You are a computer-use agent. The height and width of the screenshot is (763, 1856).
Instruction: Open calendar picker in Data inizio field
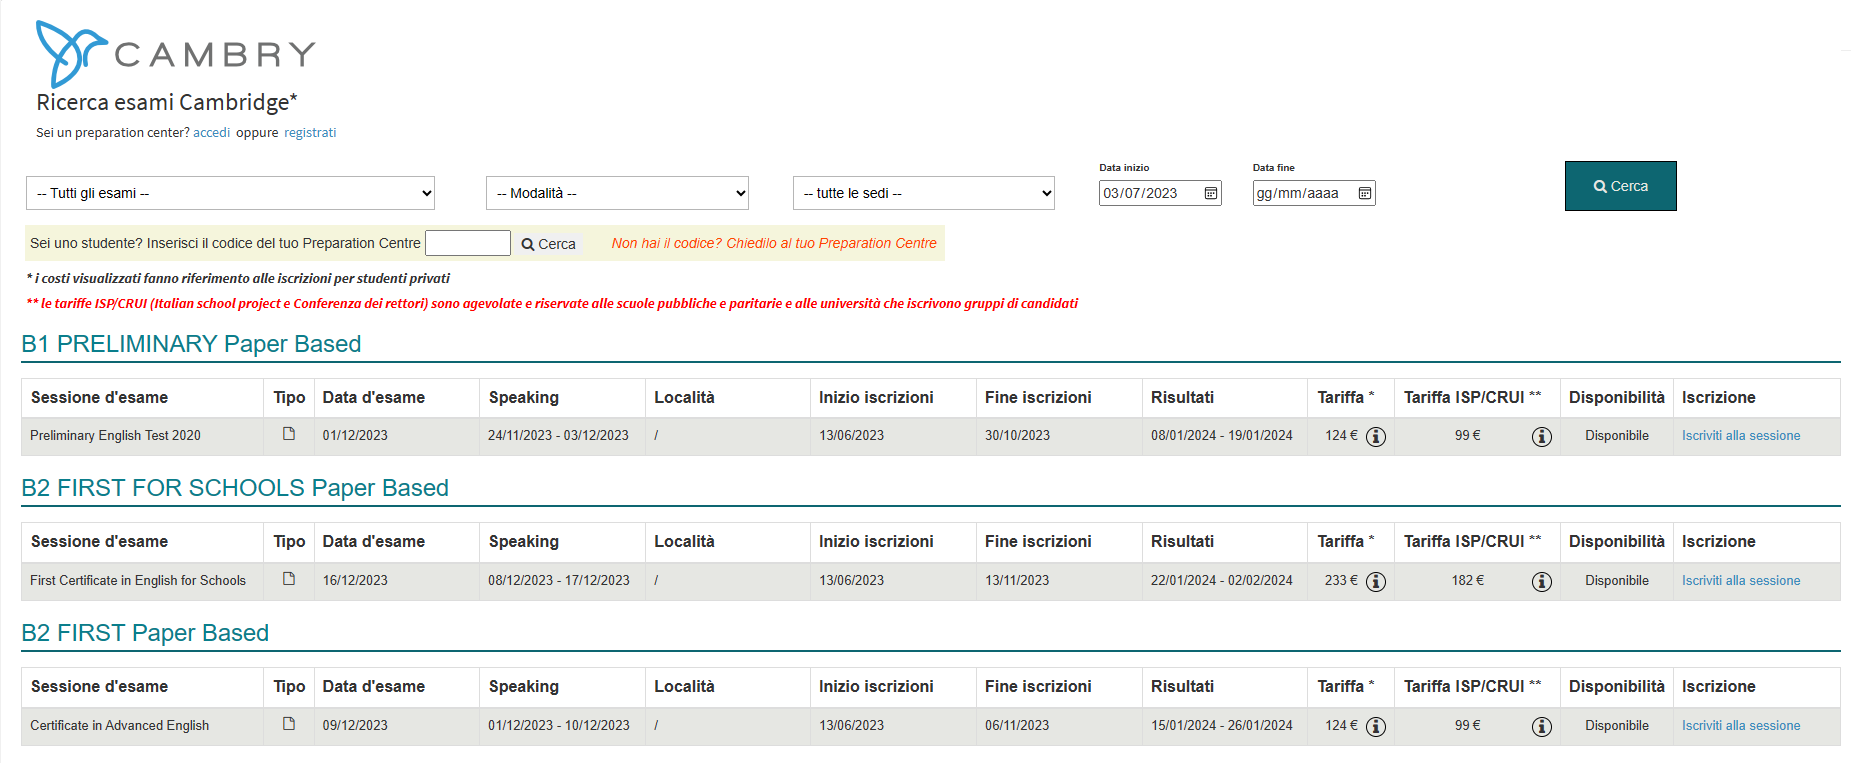click(1210, 193)
